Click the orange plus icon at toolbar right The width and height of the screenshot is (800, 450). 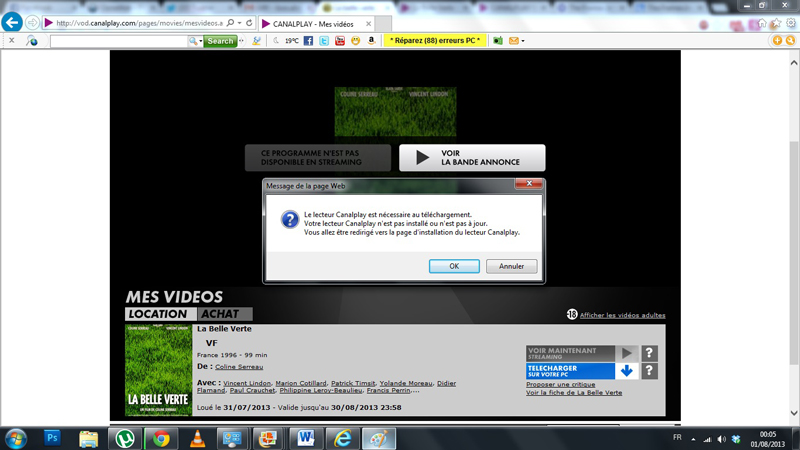(x=777, y=40)
